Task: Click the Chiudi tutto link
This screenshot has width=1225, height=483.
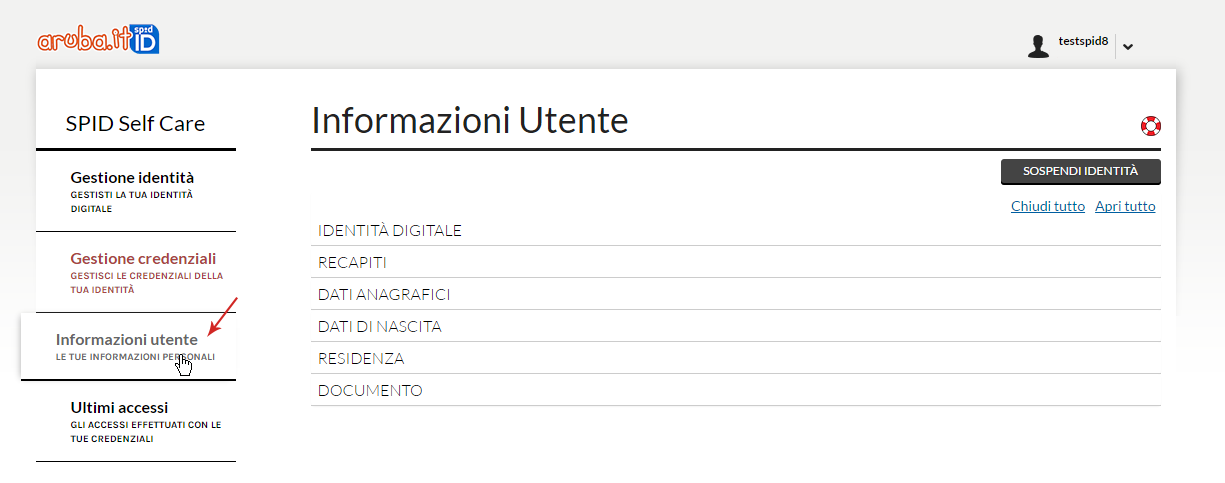Action: pos(1048,206)
